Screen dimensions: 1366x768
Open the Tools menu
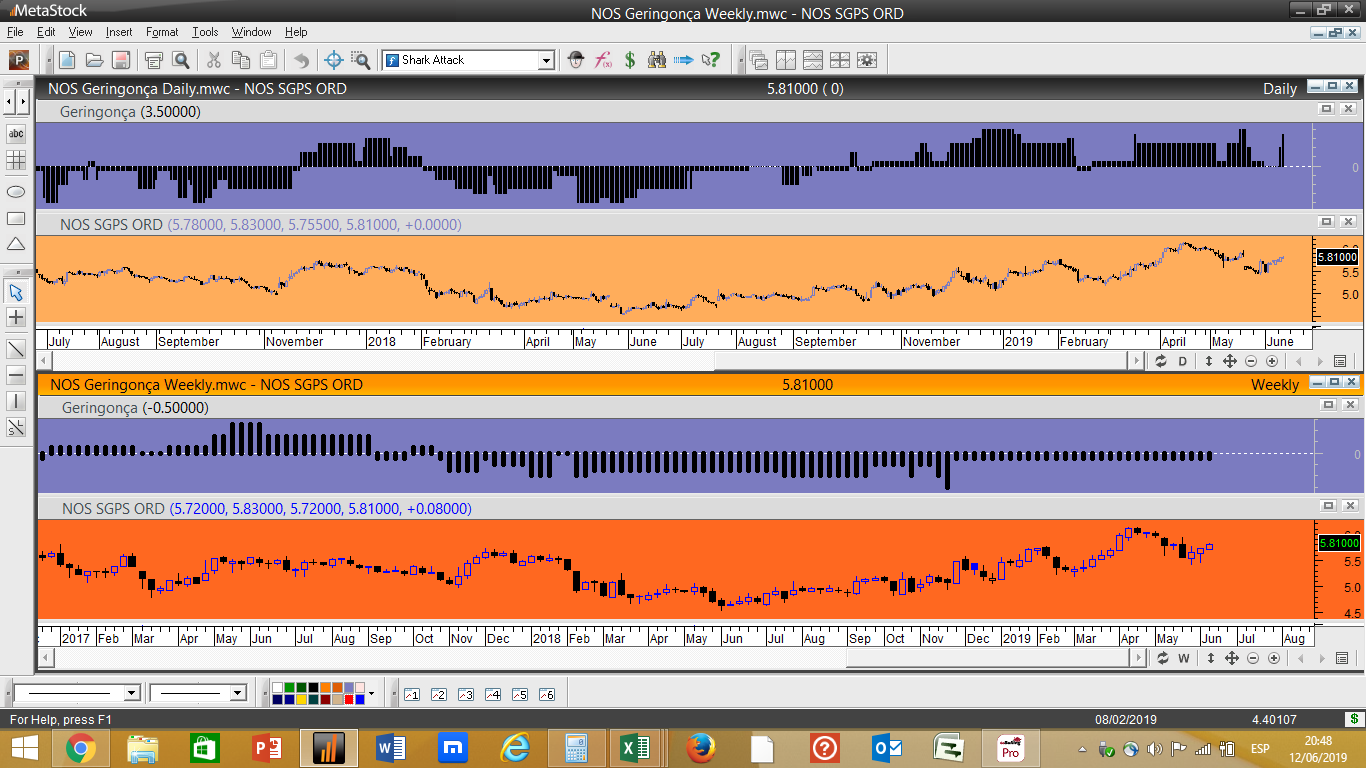click(205, 32)
